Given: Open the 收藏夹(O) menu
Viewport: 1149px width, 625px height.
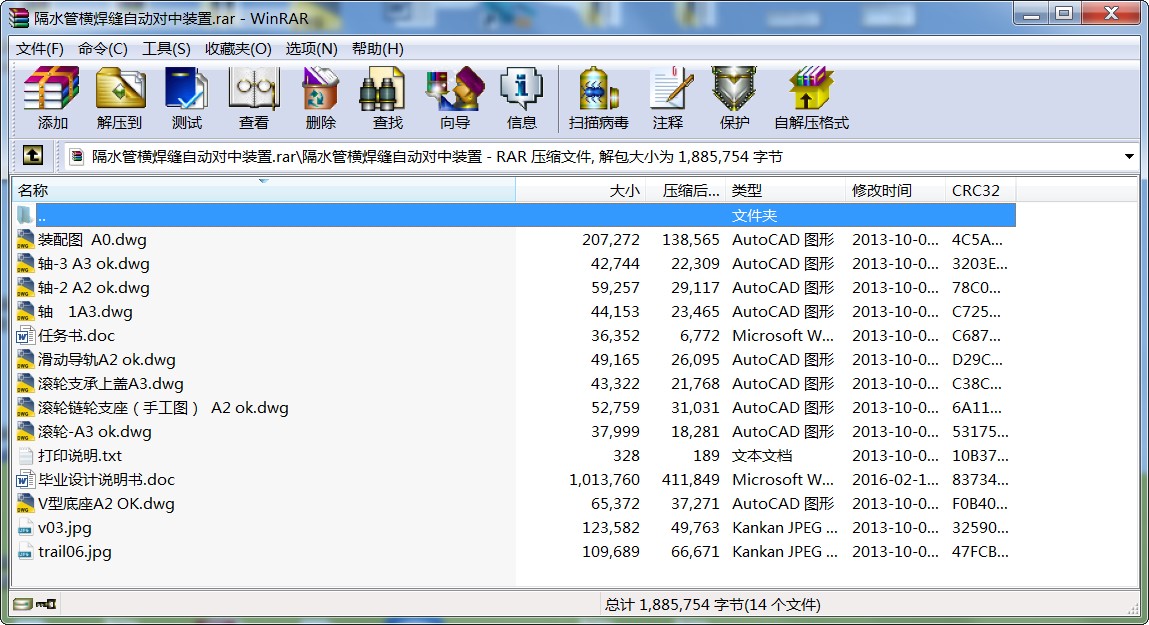Looking at the screenshot, I should pyautogui.click(x=238, y=48).
